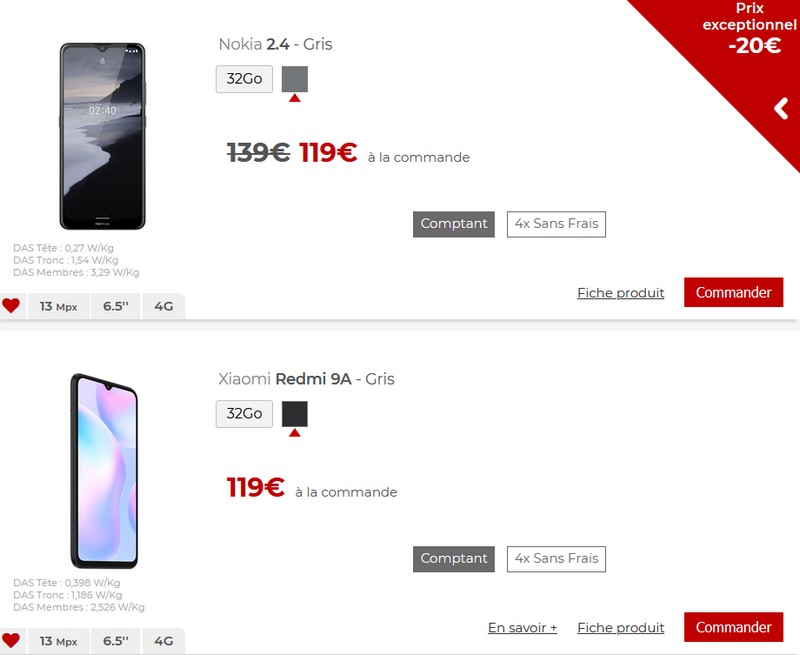Select Nokia 2.4 grey color swatch
The height and width of the screenshot is (655, 800).
pyautogui.click(x=295, y=79)
